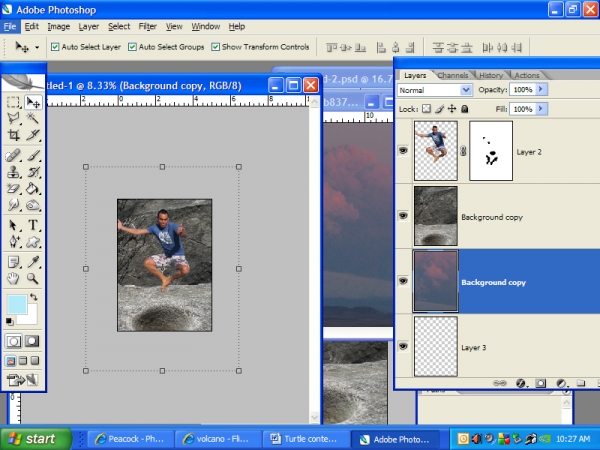Image resolution: width=600 pixels, height=450 pixels.
Task: Switch to Peacock browser taskbar window
Action: pyautogui.click(x=130, y=439)
